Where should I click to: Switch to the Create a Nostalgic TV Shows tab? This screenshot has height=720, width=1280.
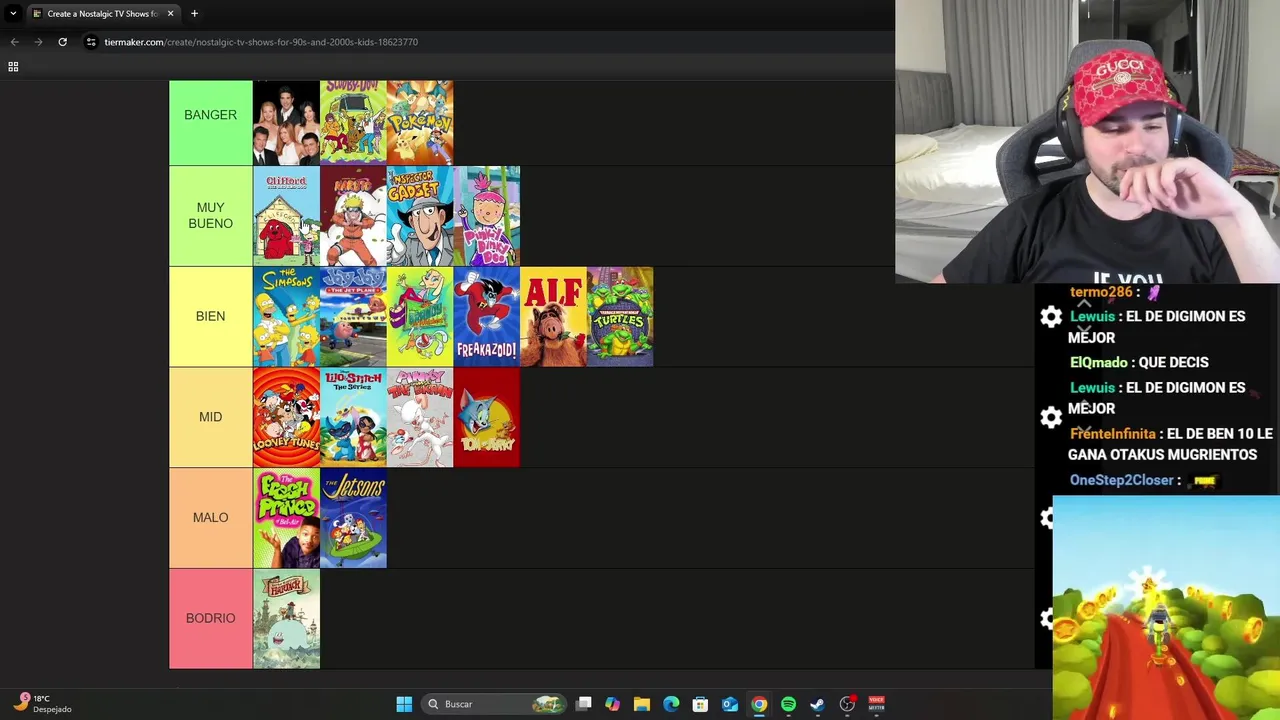tap(103, 14)
